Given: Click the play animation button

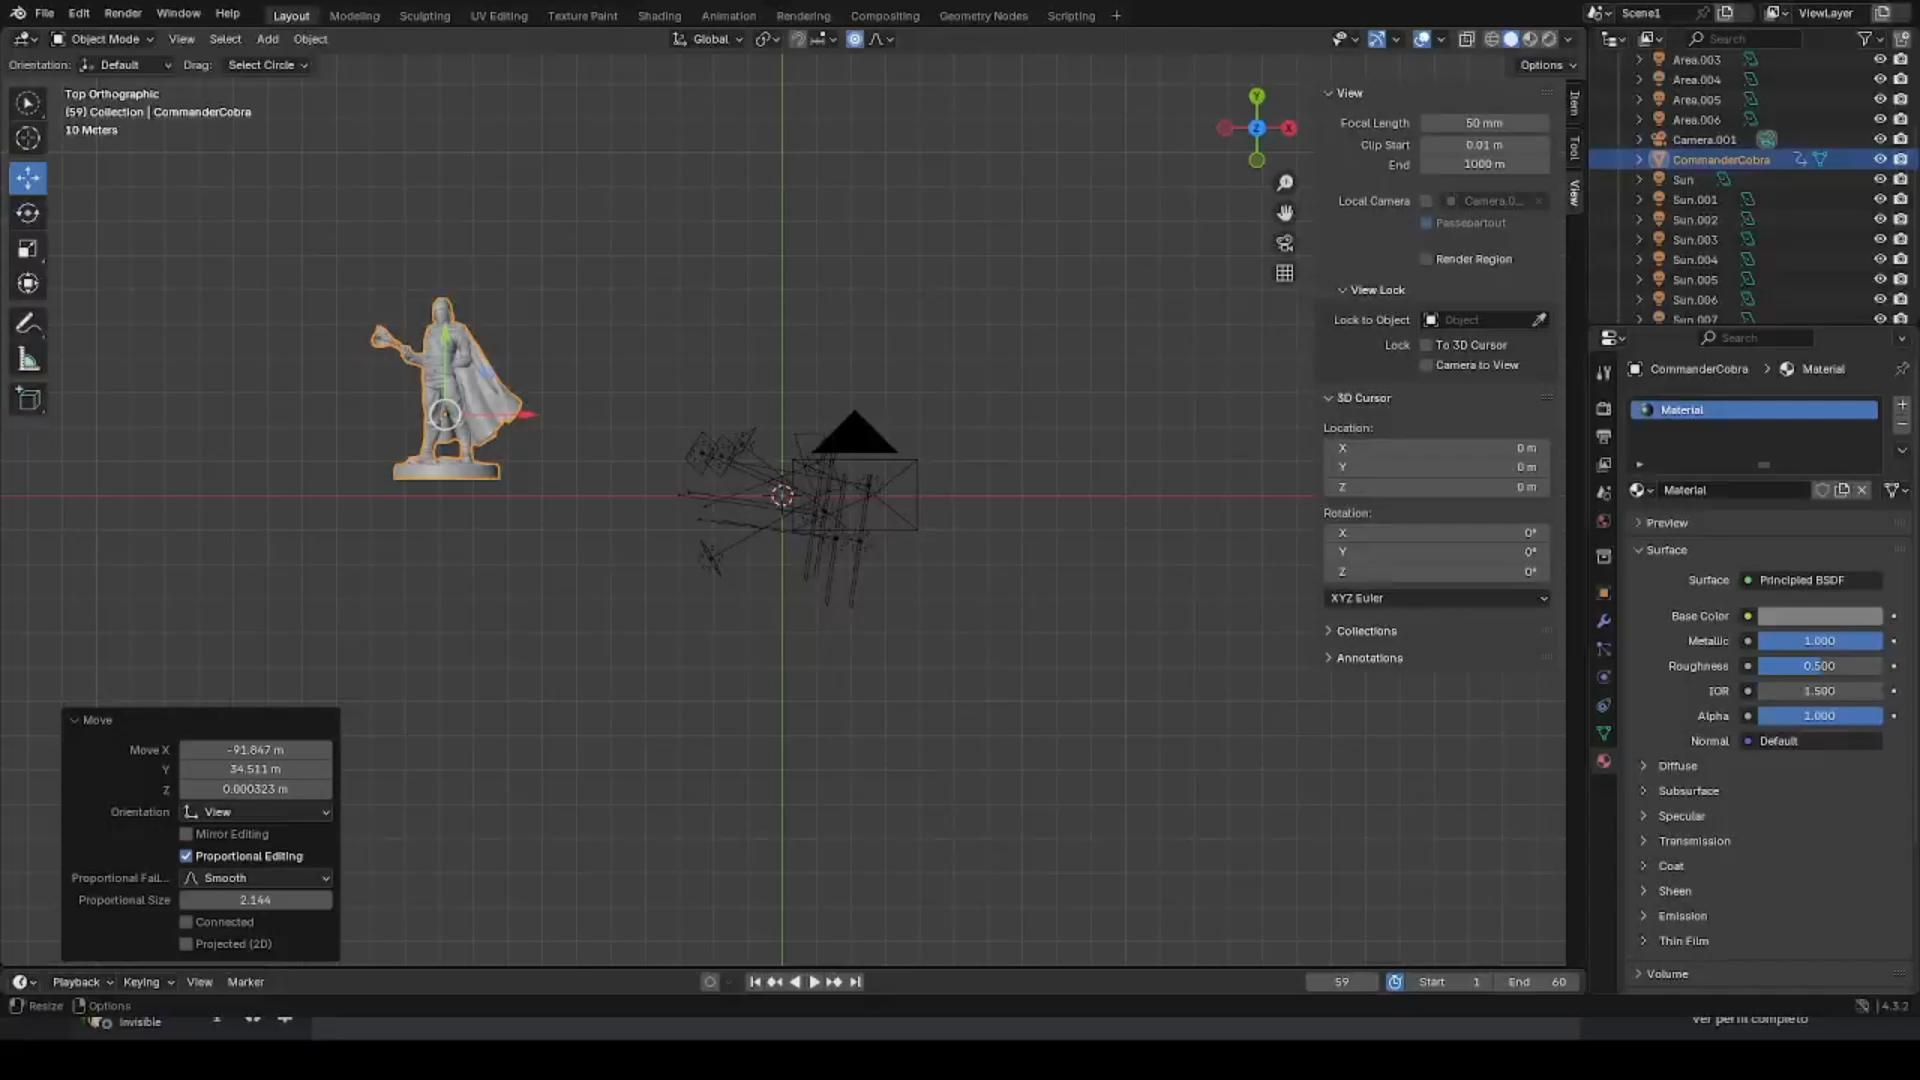Looking at the screenshot, I should (x=814, y=982).
